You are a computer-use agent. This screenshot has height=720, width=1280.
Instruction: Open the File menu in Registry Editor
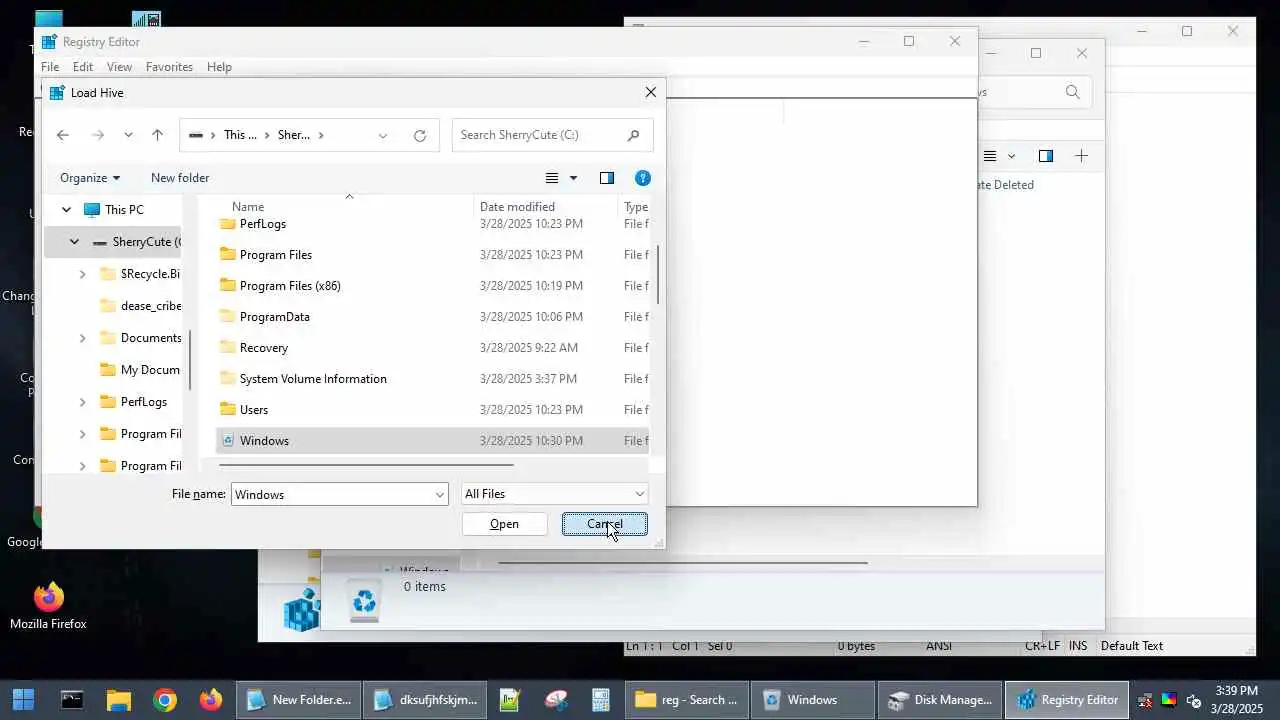[x=50, y=67]
